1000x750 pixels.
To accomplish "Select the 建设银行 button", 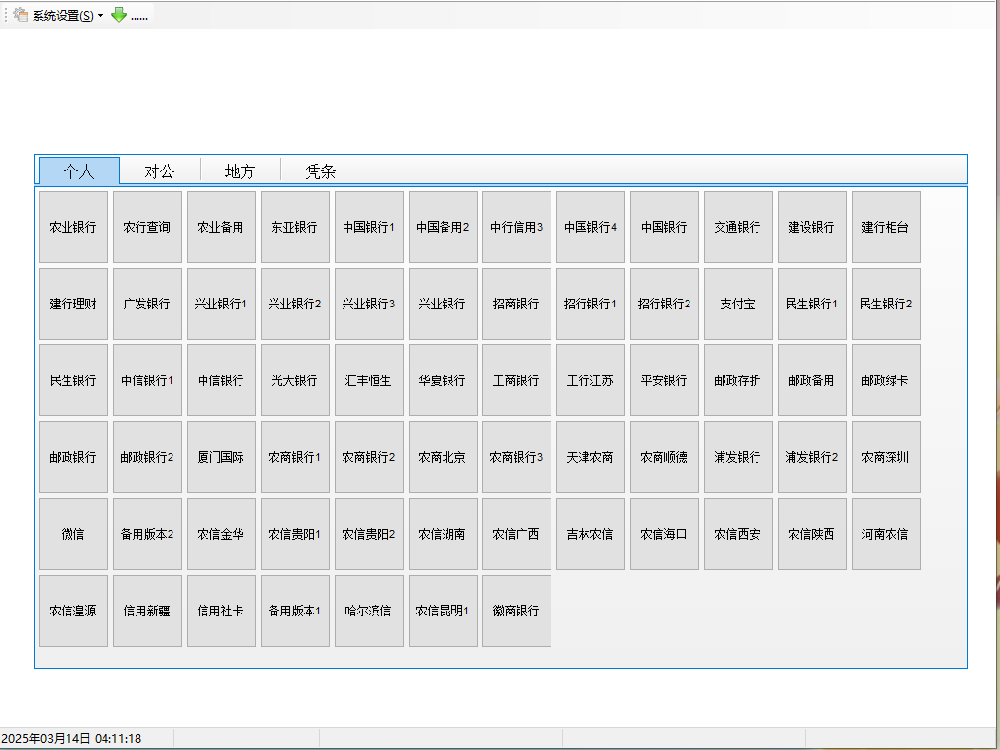I will tap(812, 227).
